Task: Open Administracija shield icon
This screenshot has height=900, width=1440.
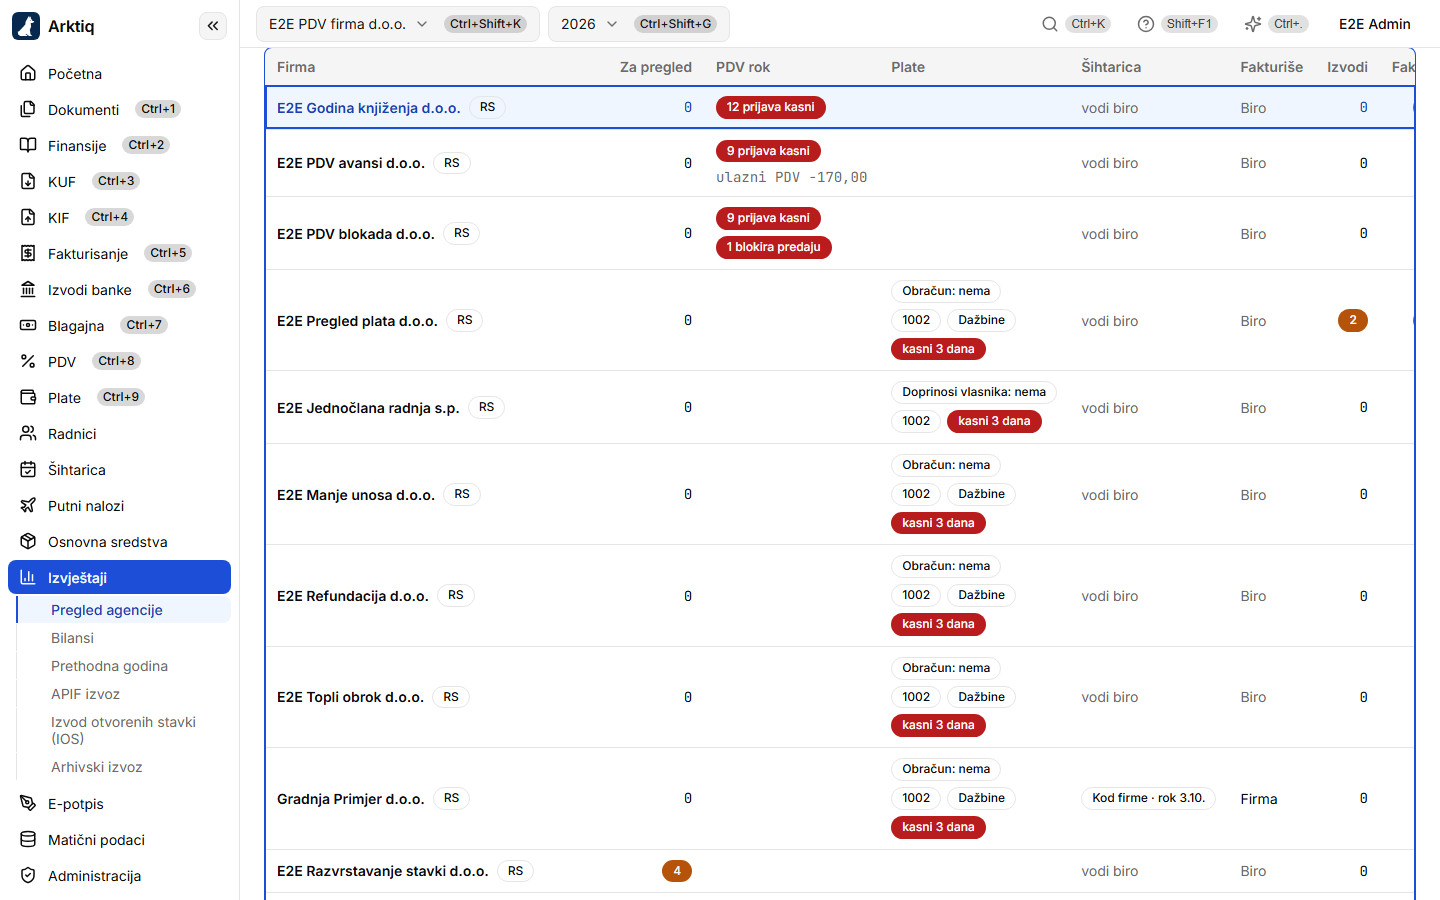Action: [x=28, y=876]
